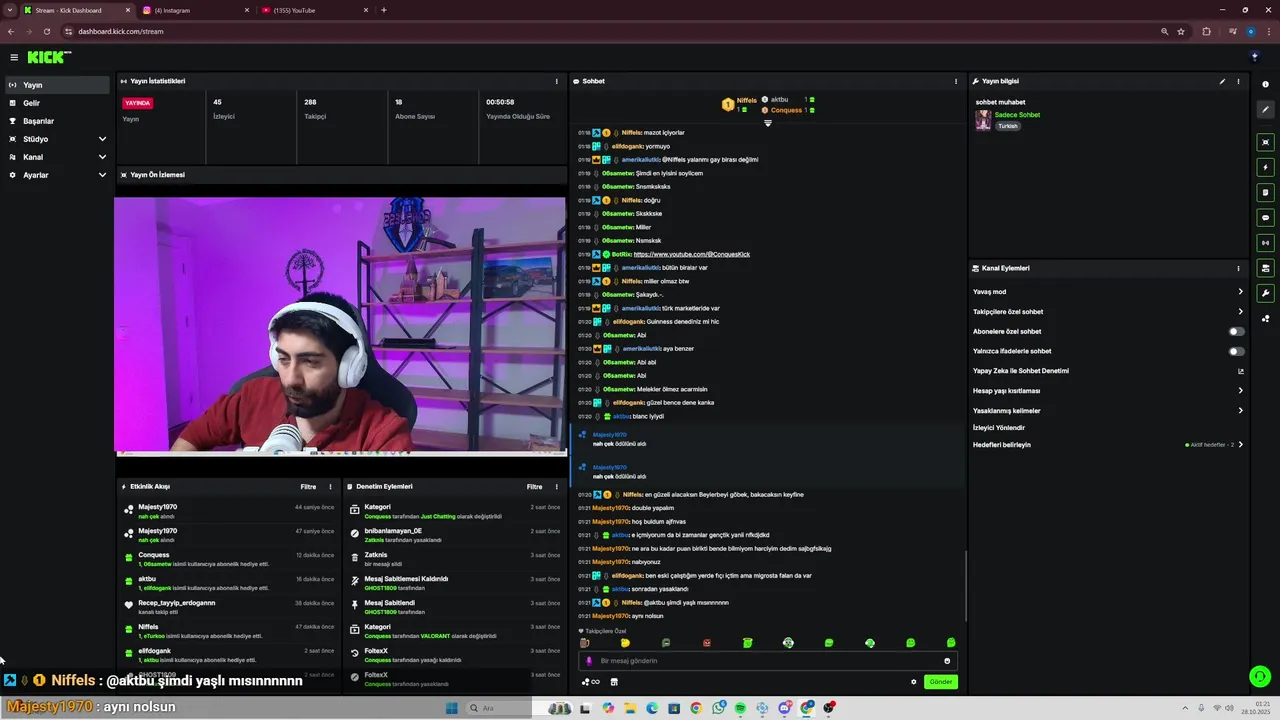Toggle Yalnızca ifadelerle sohbet switch

(1237, 351)
